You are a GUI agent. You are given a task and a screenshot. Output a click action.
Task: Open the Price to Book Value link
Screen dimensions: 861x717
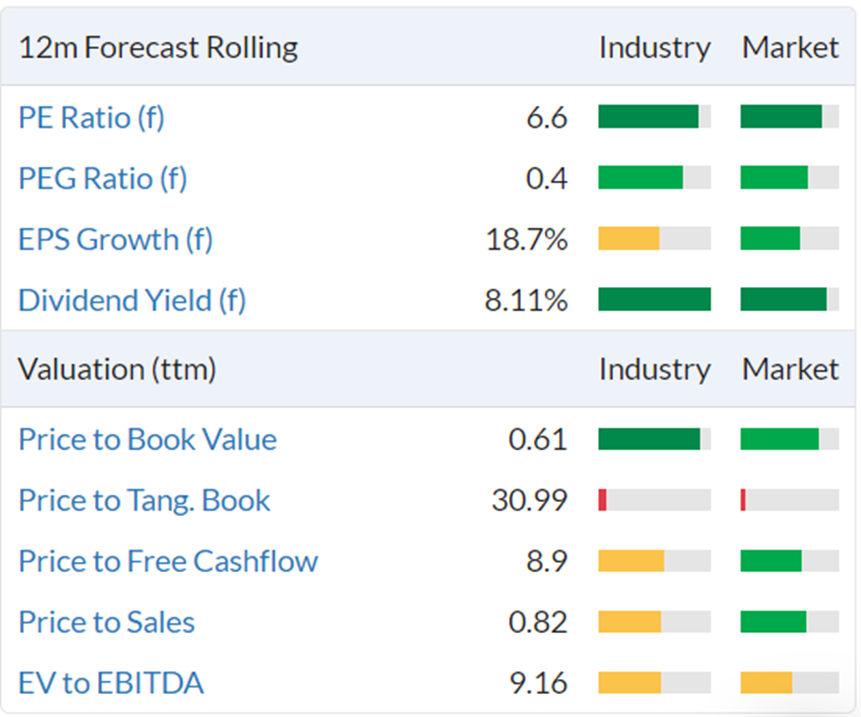pos(148,439)
